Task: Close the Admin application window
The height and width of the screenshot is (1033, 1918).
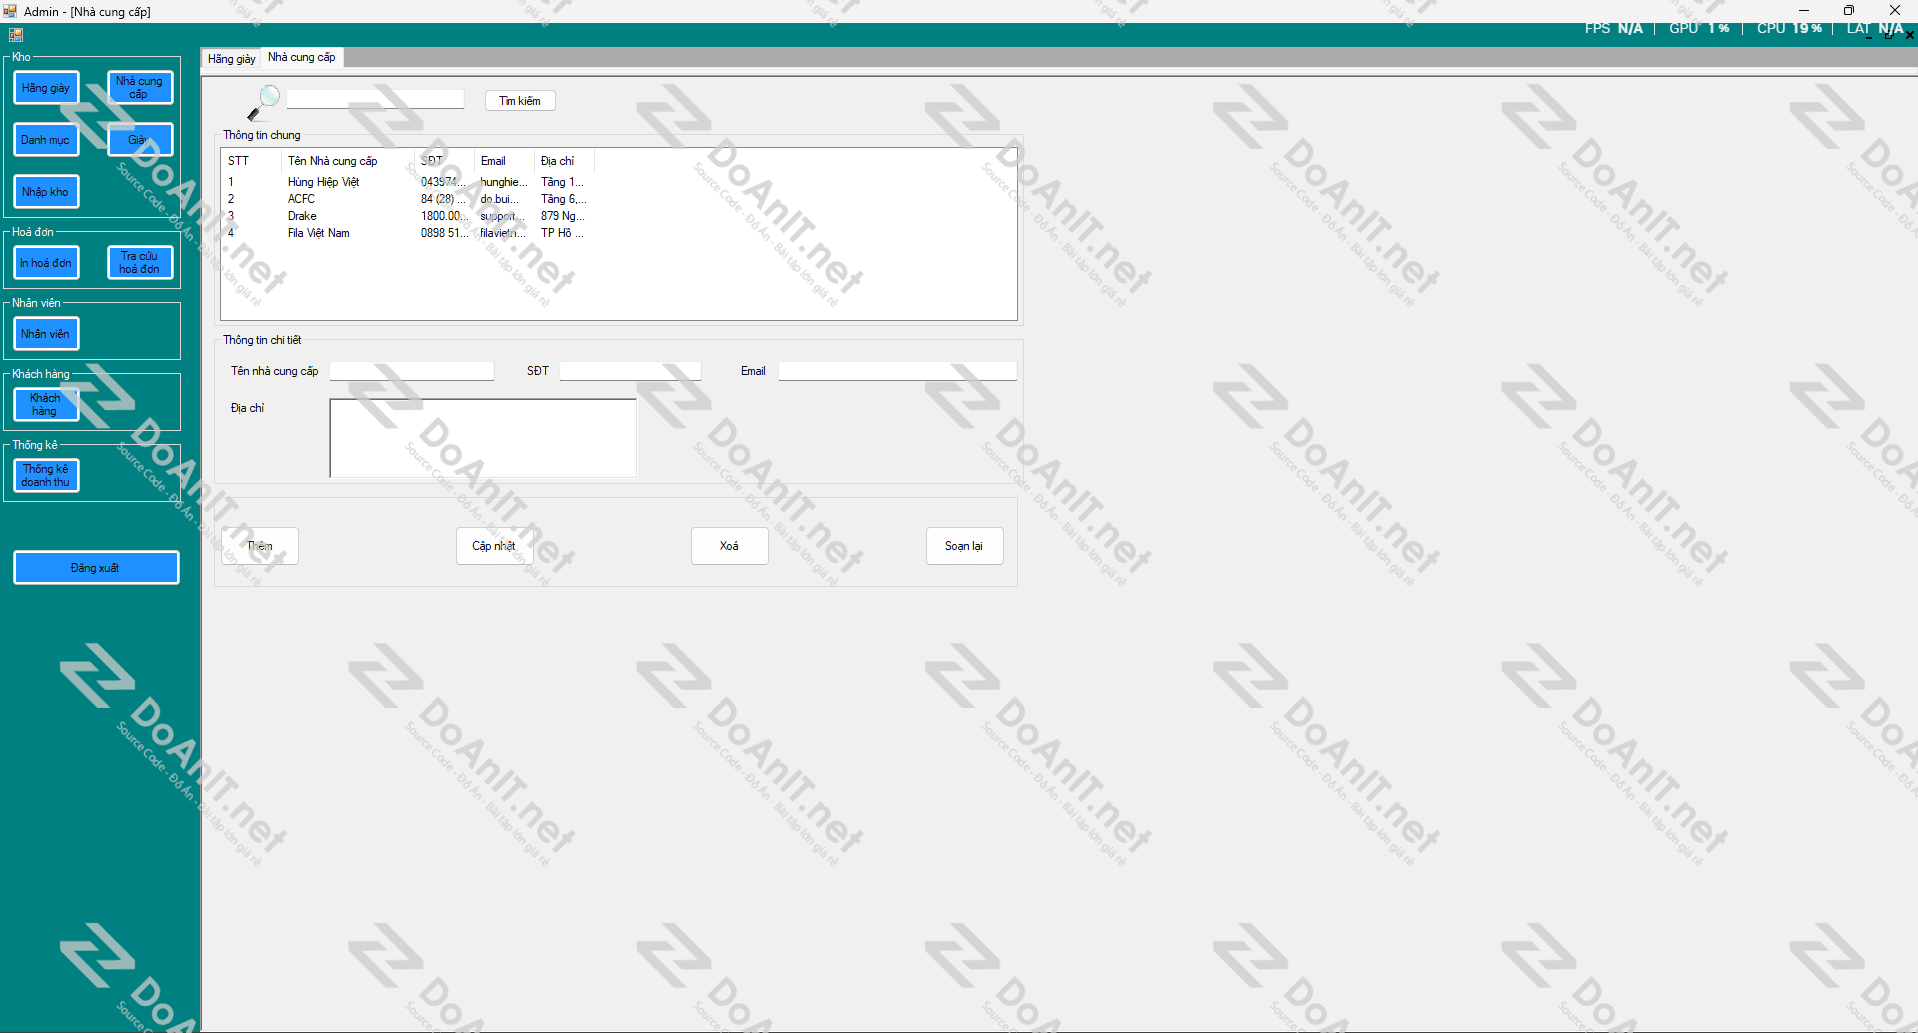Action: [x=1894, y=10]
